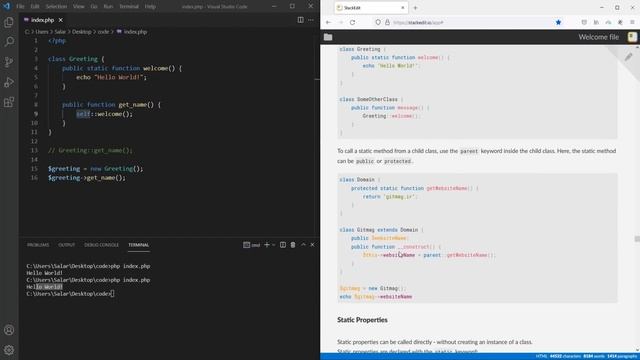
Task: Open the Selection menu
Action: pyautogui.click(x=56, y=7)
